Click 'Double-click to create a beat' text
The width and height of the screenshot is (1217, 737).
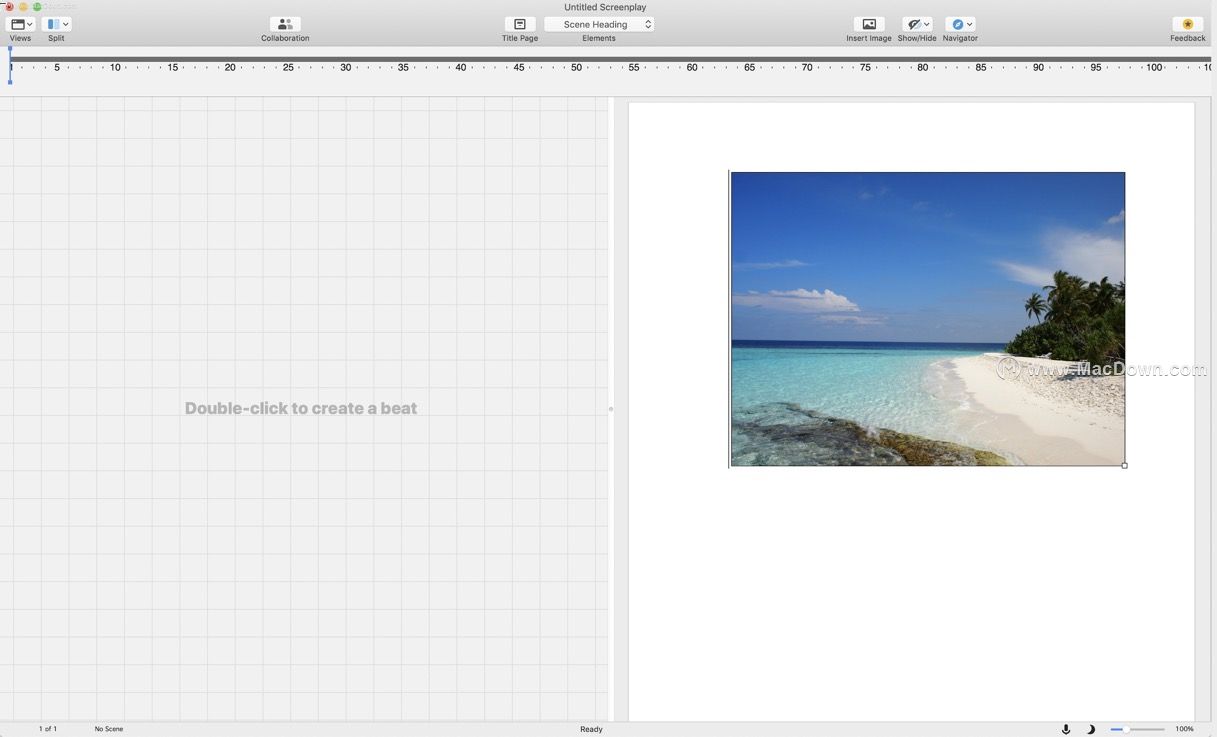[x=301, y=408]
